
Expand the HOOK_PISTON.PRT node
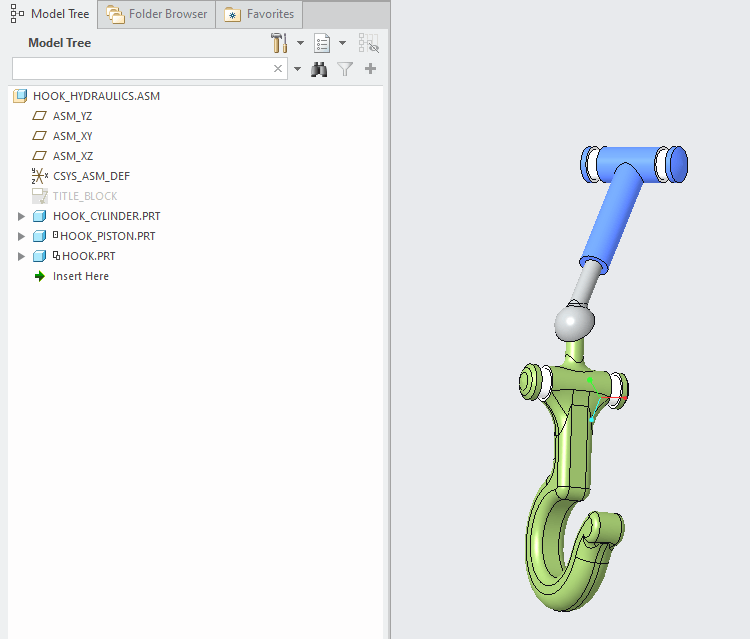pyautogui.click(x=21, y=236)
